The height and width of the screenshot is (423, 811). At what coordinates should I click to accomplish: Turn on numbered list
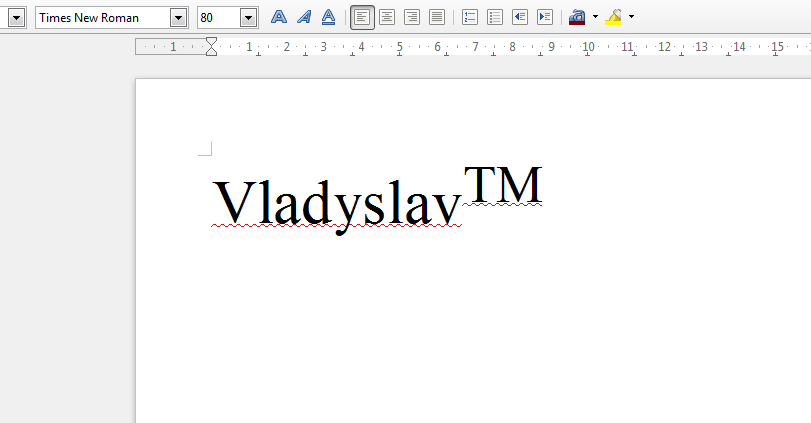[x=470, y=17]
